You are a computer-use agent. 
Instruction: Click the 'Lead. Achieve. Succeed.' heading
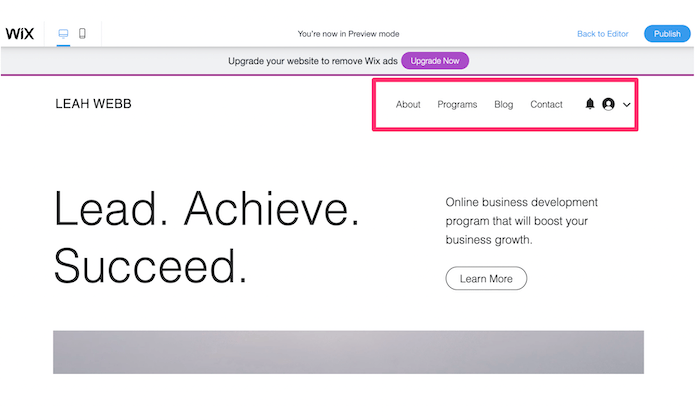pos(206,237)
